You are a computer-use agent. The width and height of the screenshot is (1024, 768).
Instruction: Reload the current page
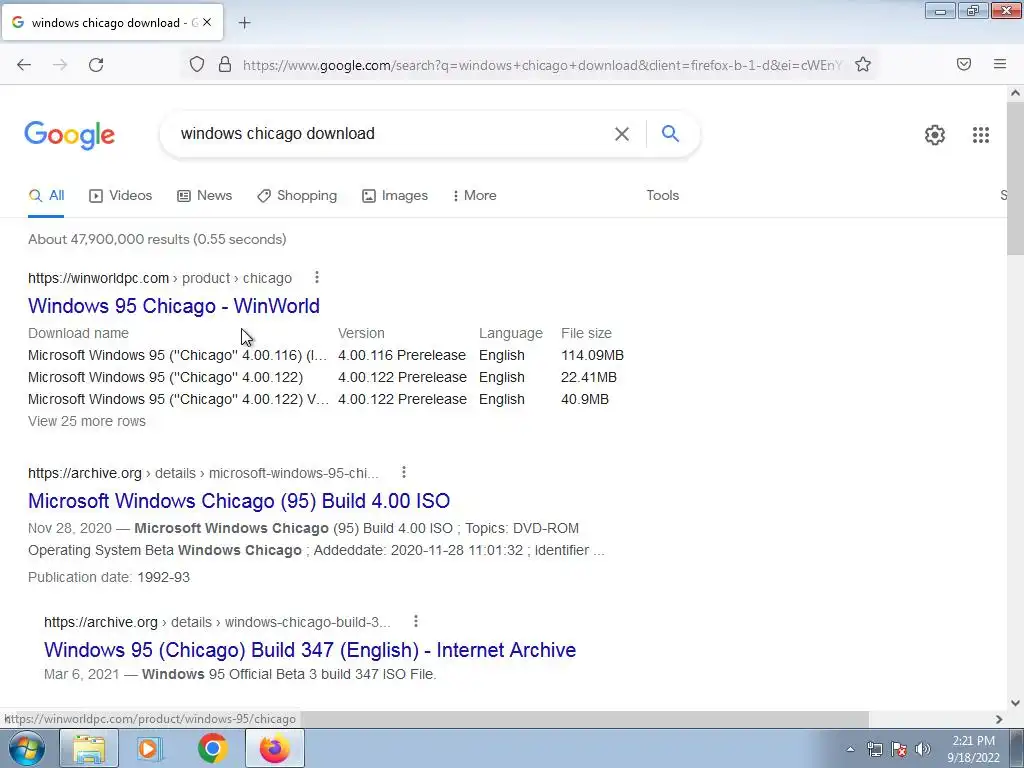[x=96, y=65]
